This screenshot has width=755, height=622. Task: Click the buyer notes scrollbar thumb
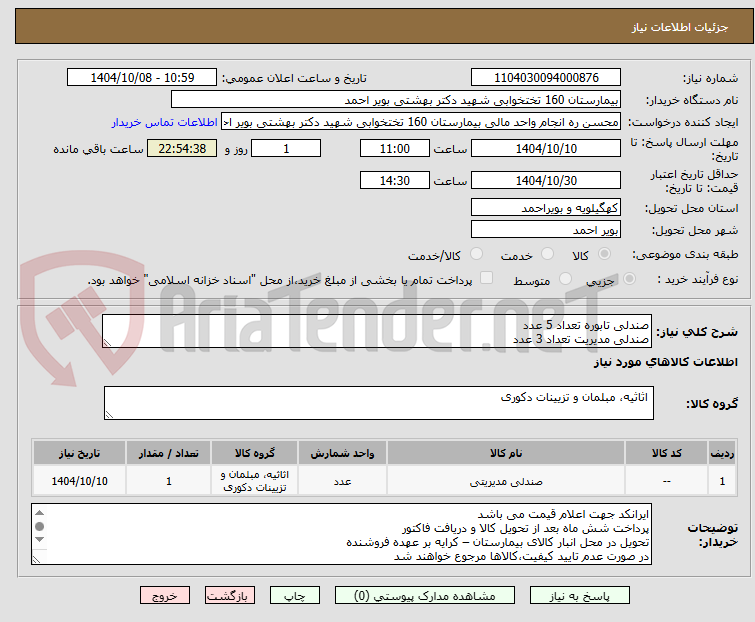(x=39, y=526)
